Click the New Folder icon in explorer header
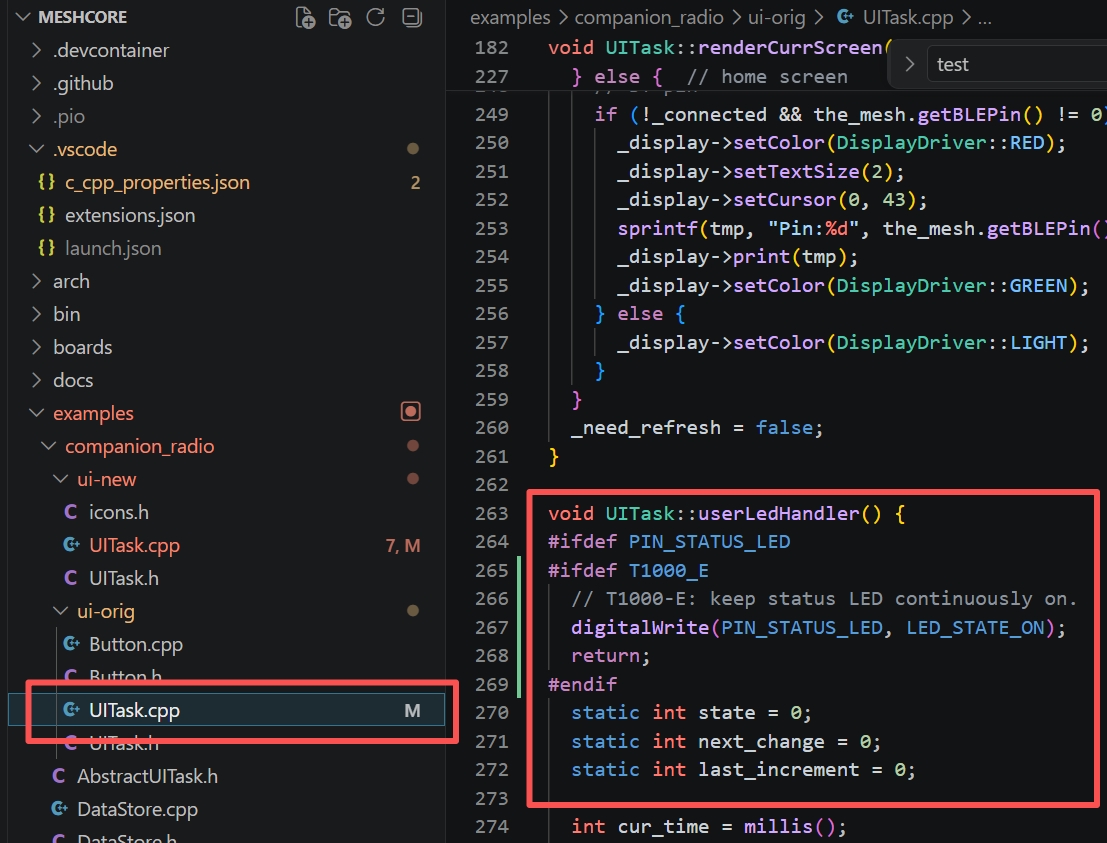1107x843 pixels. pyautogui.click(x=341, y=17)
